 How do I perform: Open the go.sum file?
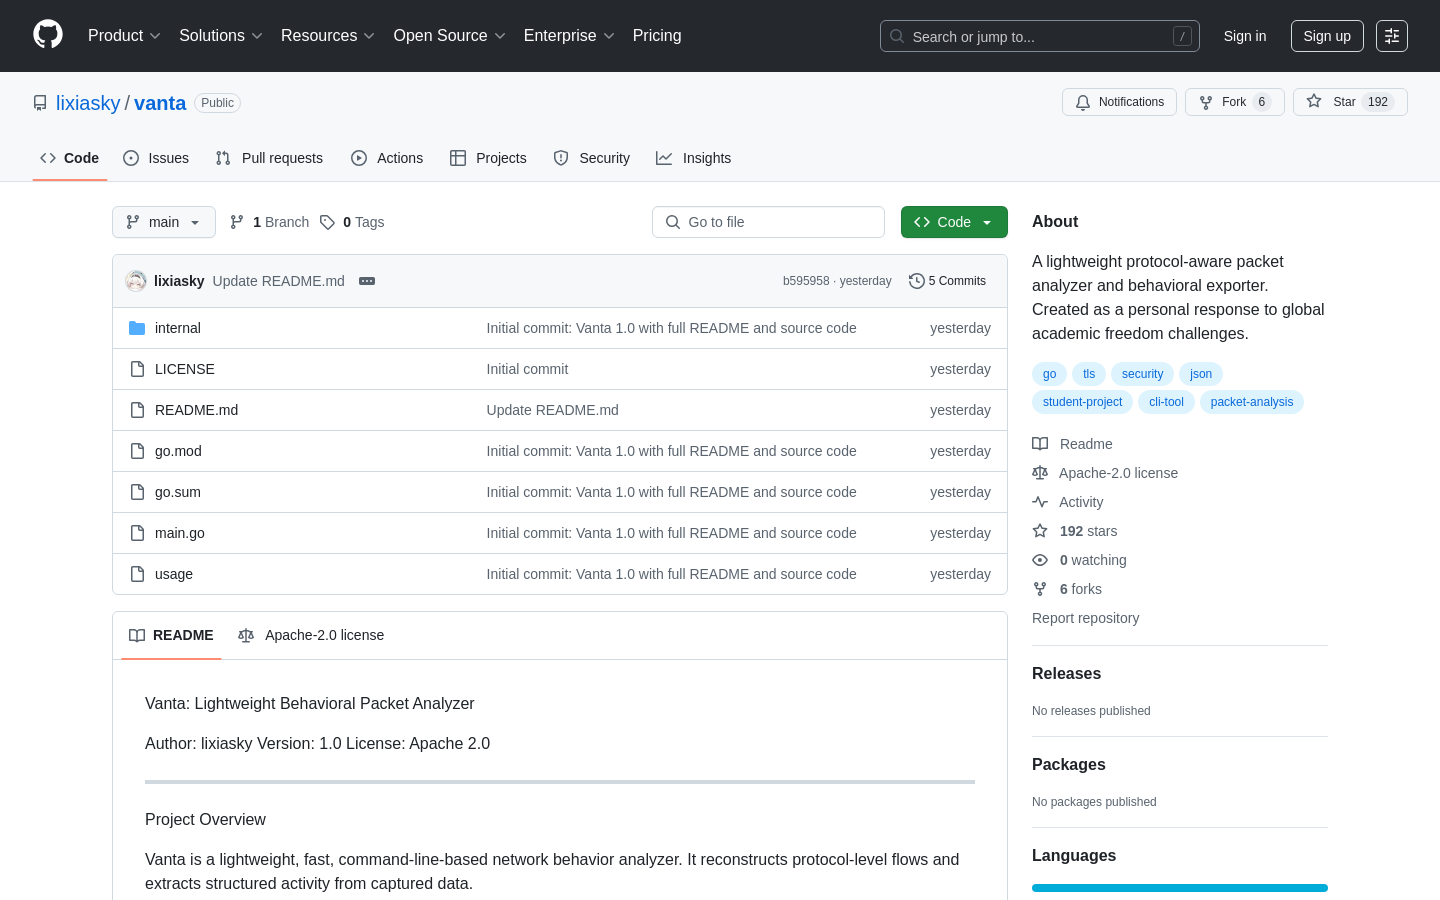click(178, 492)
